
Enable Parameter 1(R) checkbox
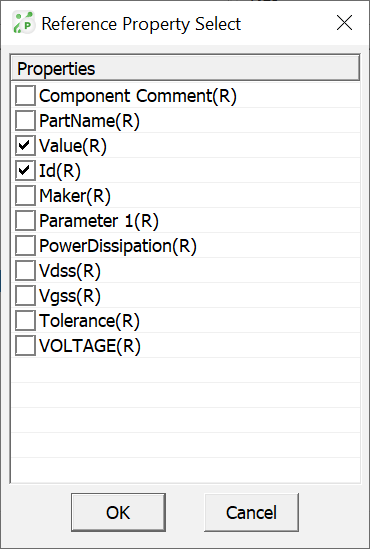pyautogui.click(x=25, y=221)
